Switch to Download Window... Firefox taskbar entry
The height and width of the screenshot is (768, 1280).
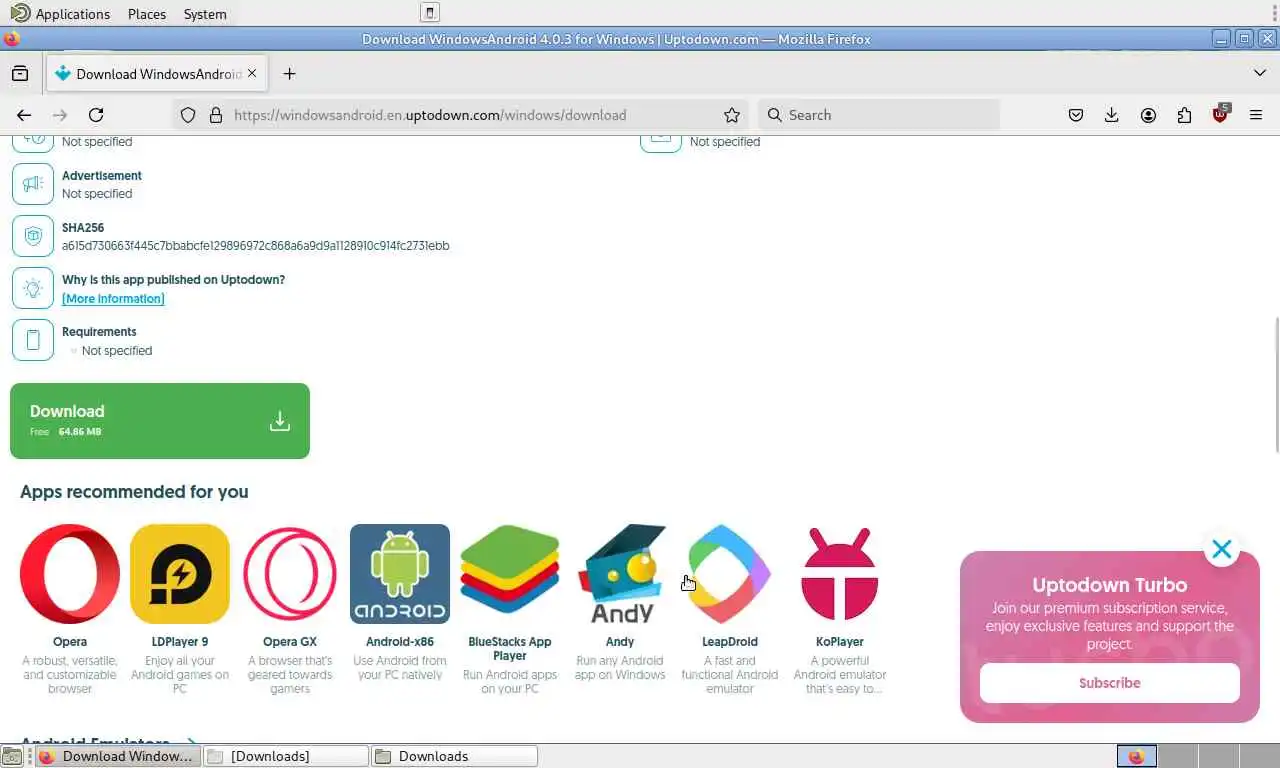pyautogui.click(x=118, y=756)
